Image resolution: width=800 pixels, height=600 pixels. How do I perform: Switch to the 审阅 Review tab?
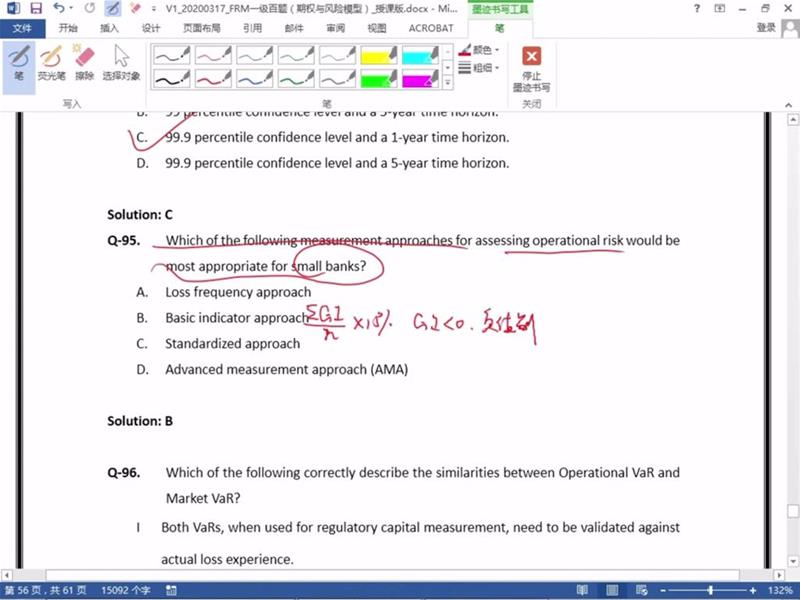pos(335,28)
